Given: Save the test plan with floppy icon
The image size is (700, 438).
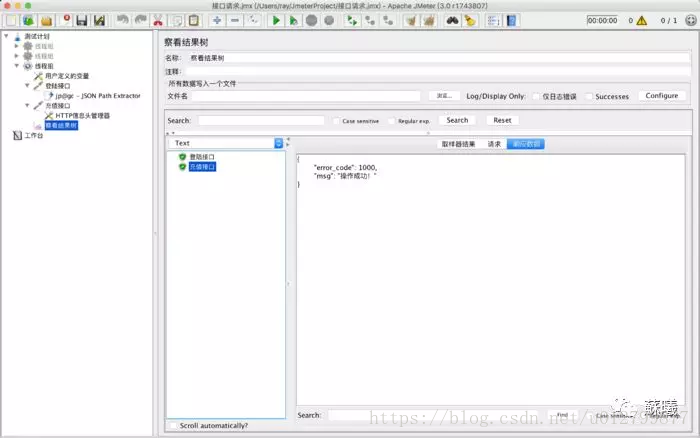Looking at the screenshot, I should pos(82,21).
